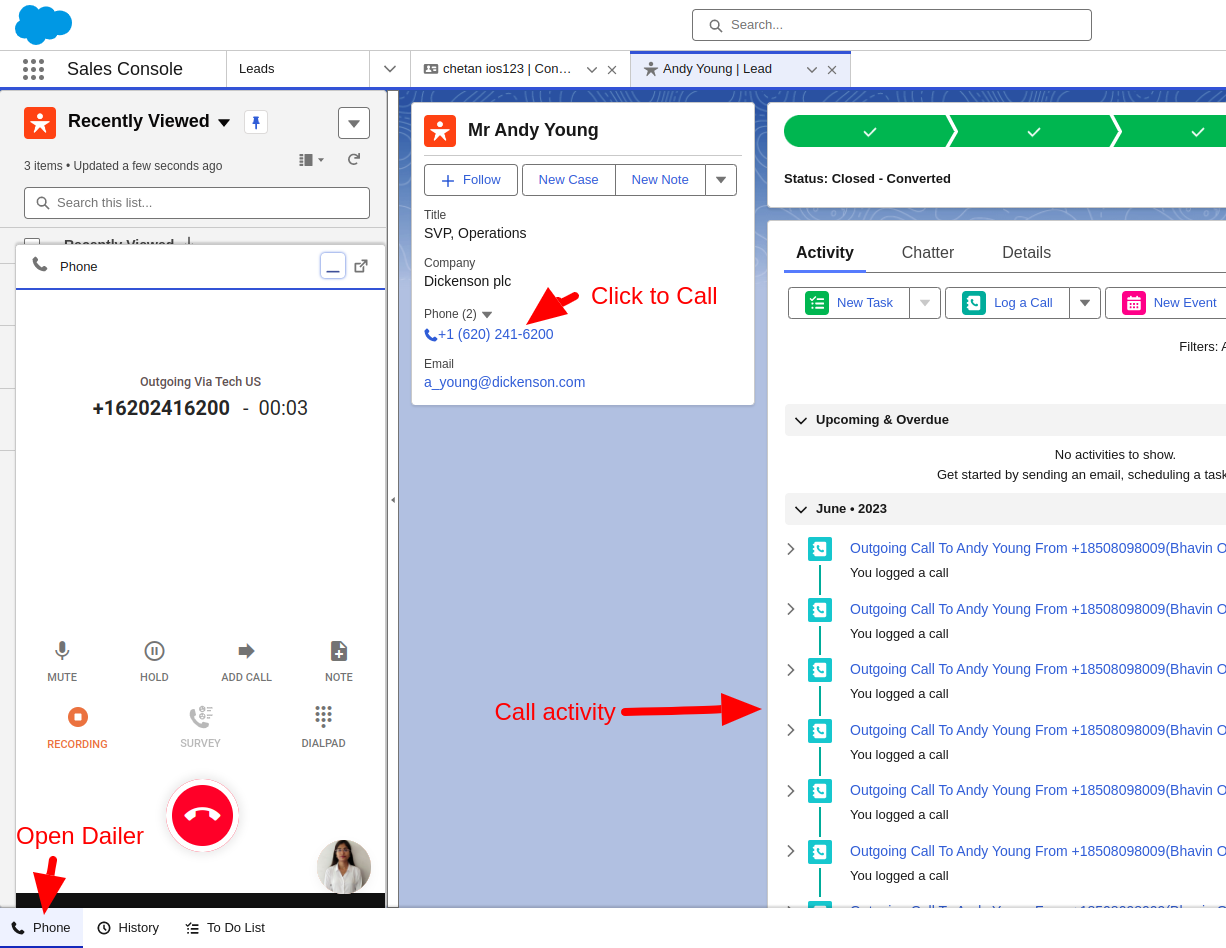Screen dimensions: 1226x948
Task: Click the global Search box
Action: (891, 25)
